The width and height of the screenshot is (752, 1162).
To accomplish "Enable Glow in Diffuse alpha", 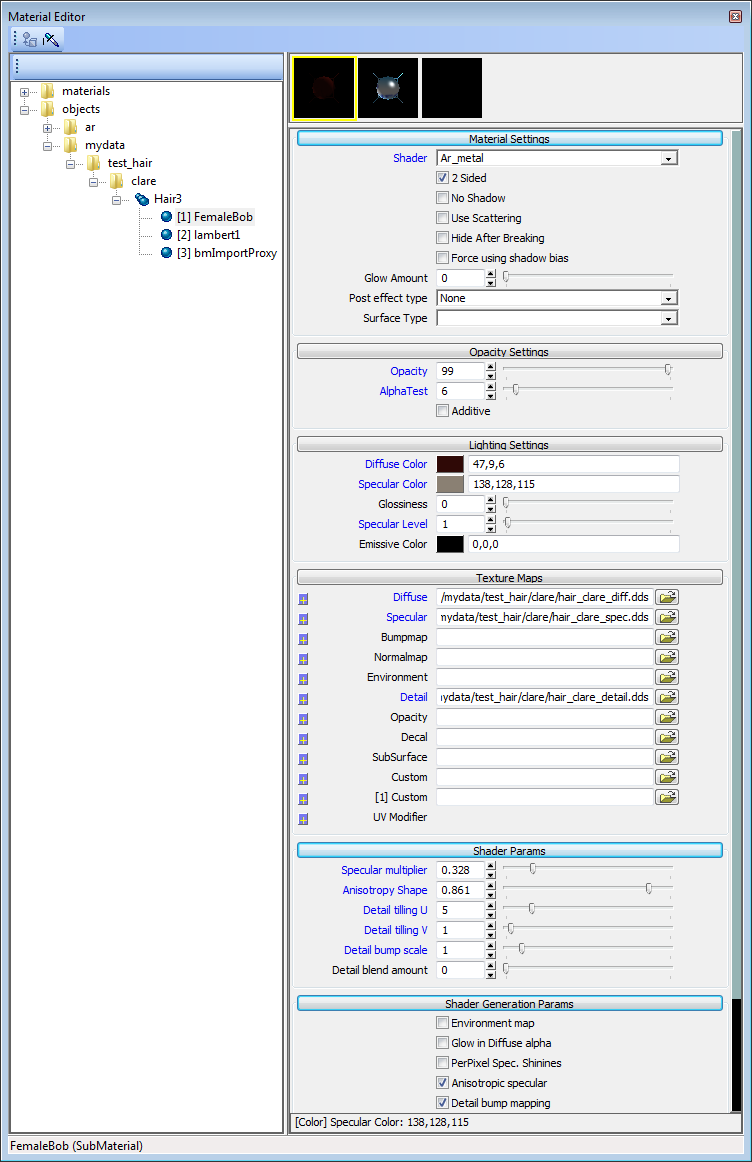I will (x=442, y=1043).
